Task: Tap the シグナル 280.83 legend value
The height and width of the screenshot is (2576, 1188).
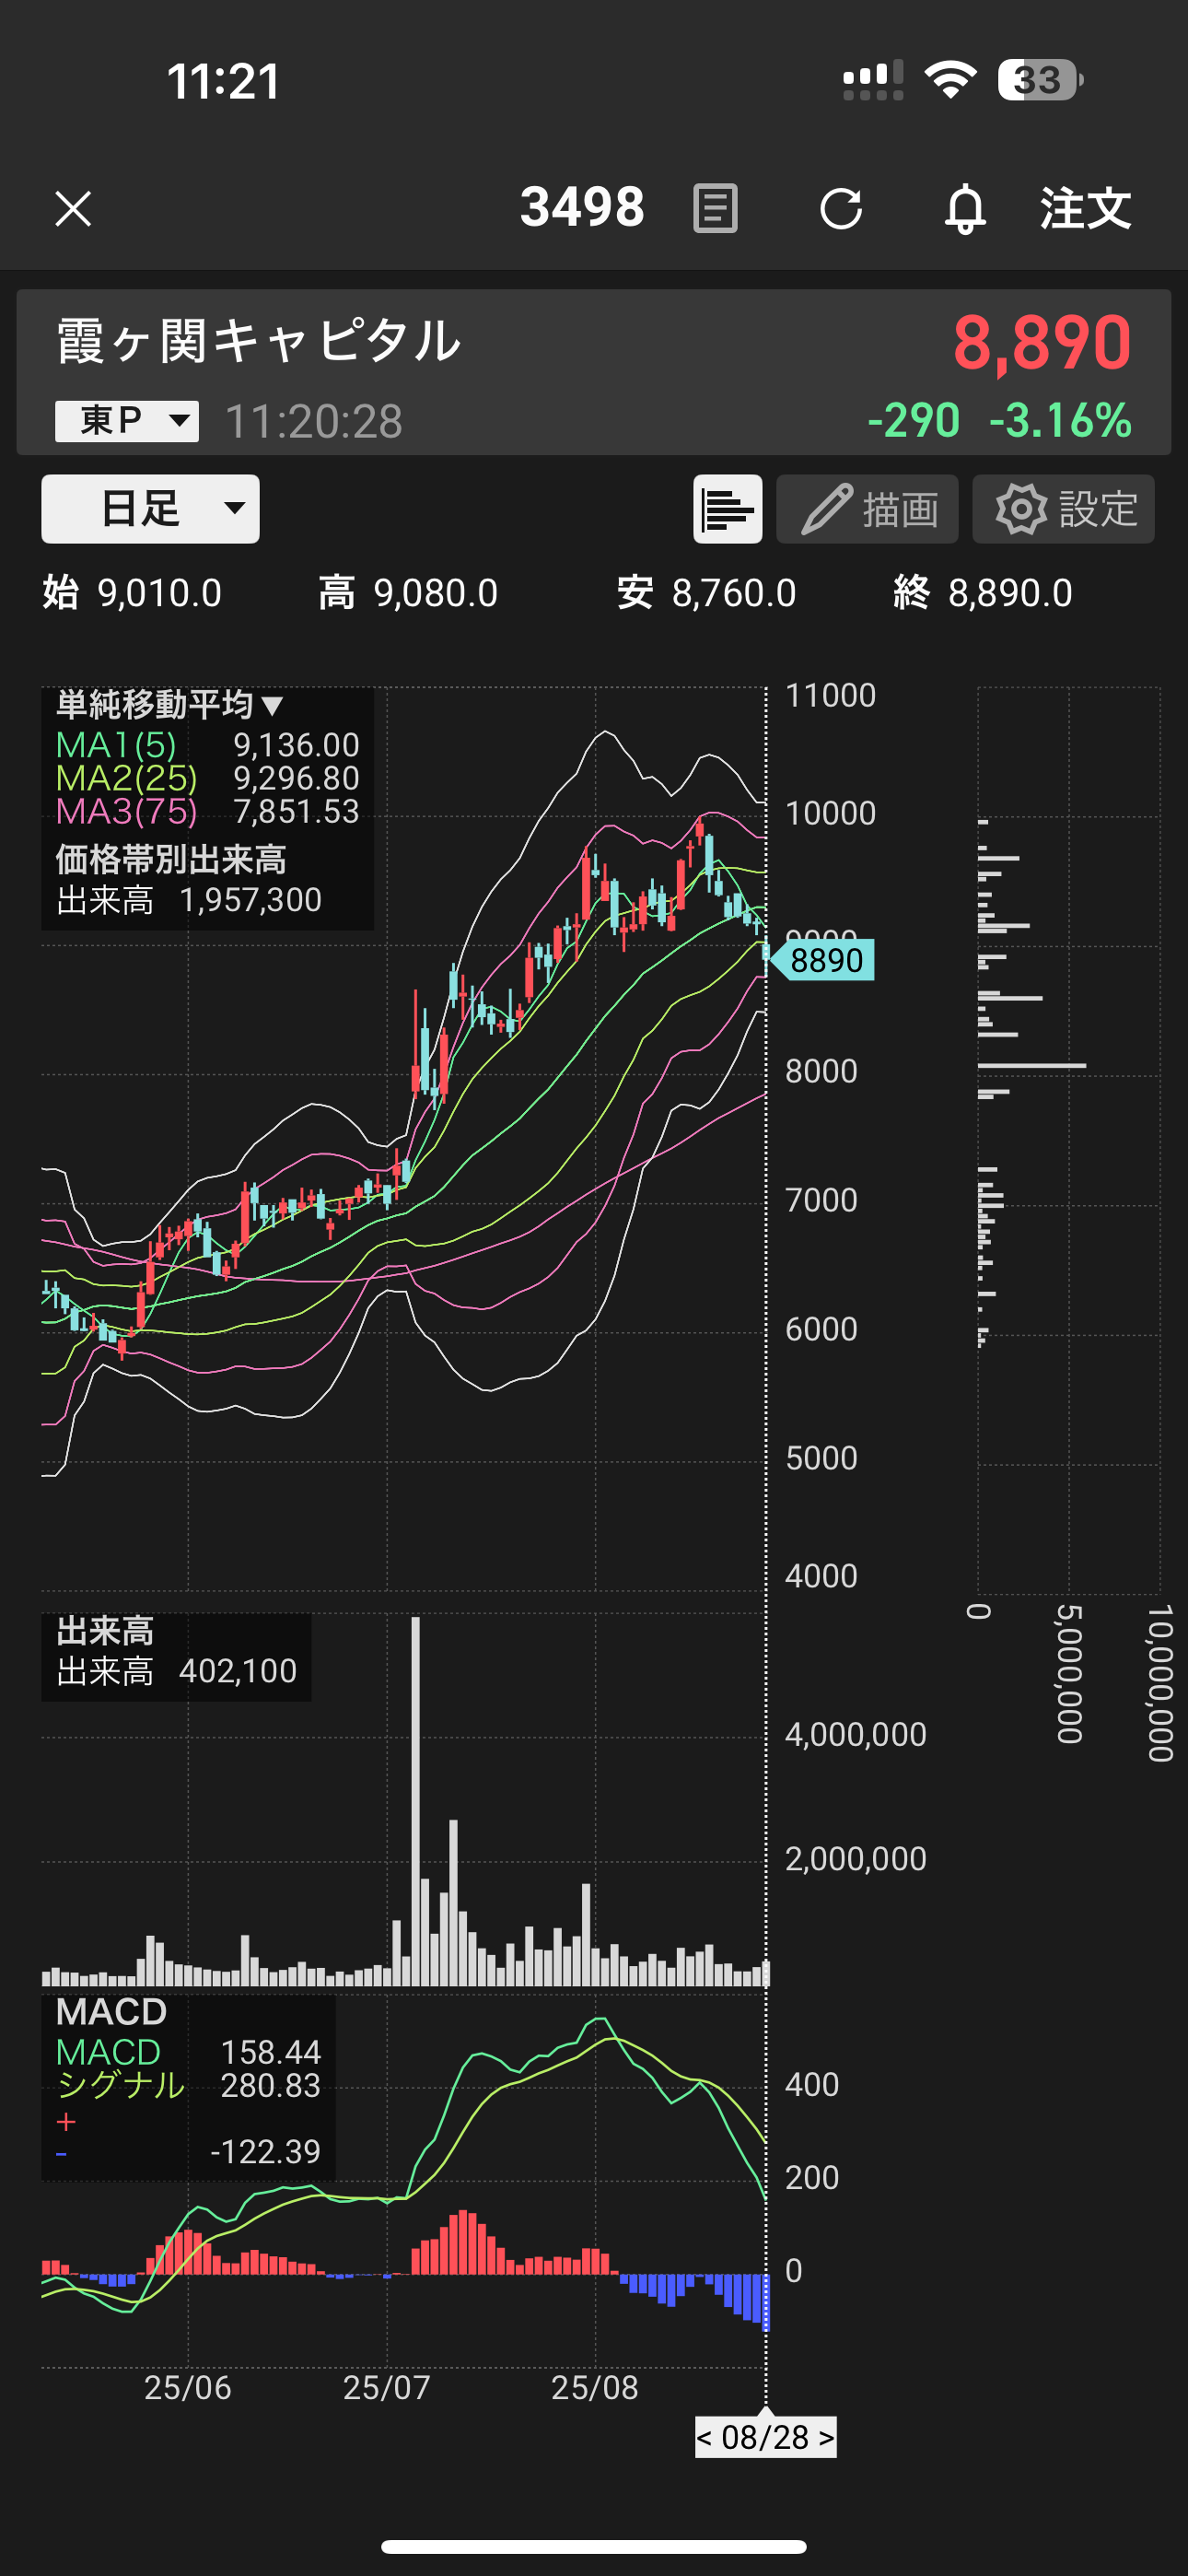Action: click(188, 2085)
